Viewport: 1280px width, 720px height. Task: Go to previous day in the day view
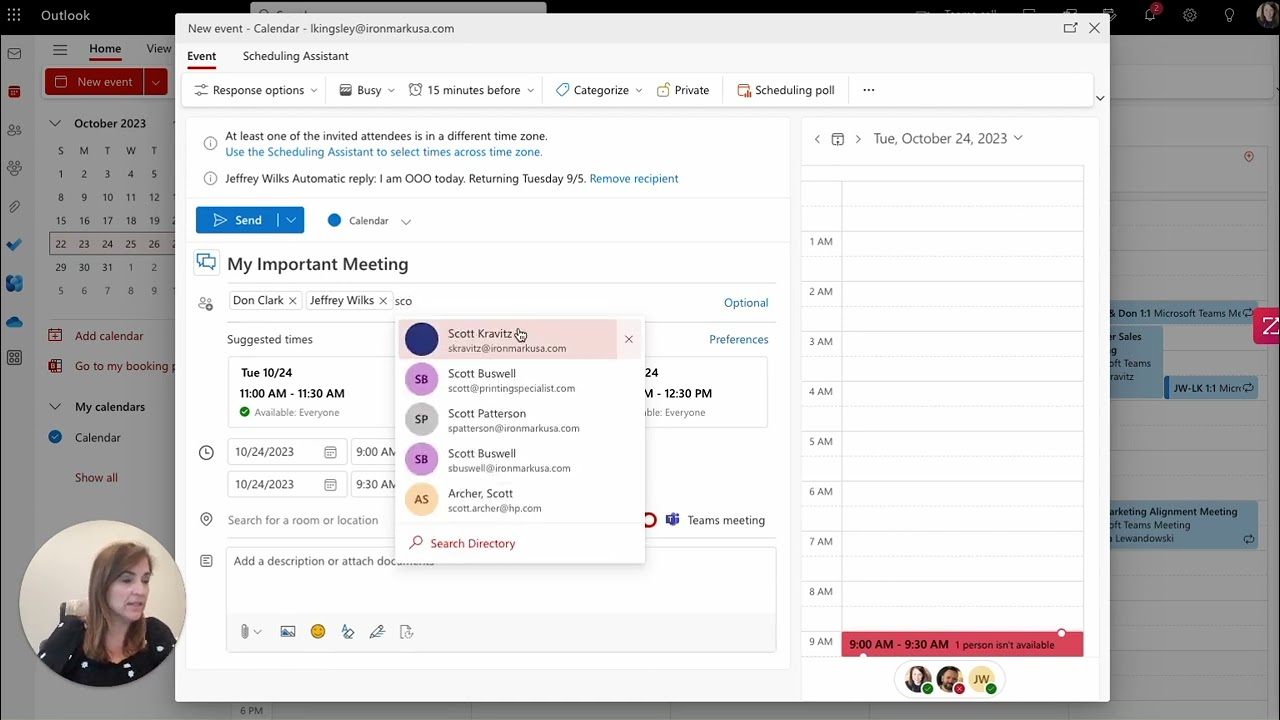pos(817,139)
